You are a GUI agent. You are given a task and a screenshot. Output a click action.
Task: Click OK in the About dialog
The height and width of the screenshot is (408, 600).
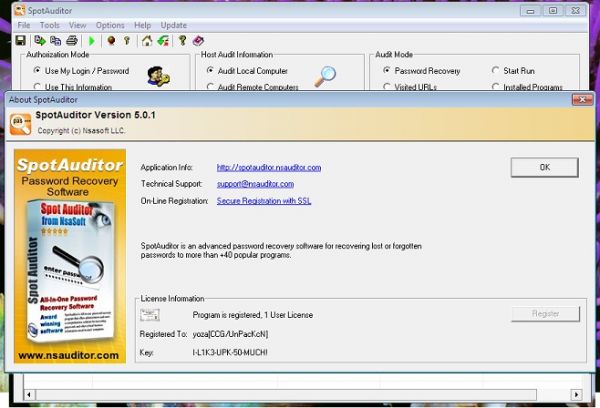[545, 167]
